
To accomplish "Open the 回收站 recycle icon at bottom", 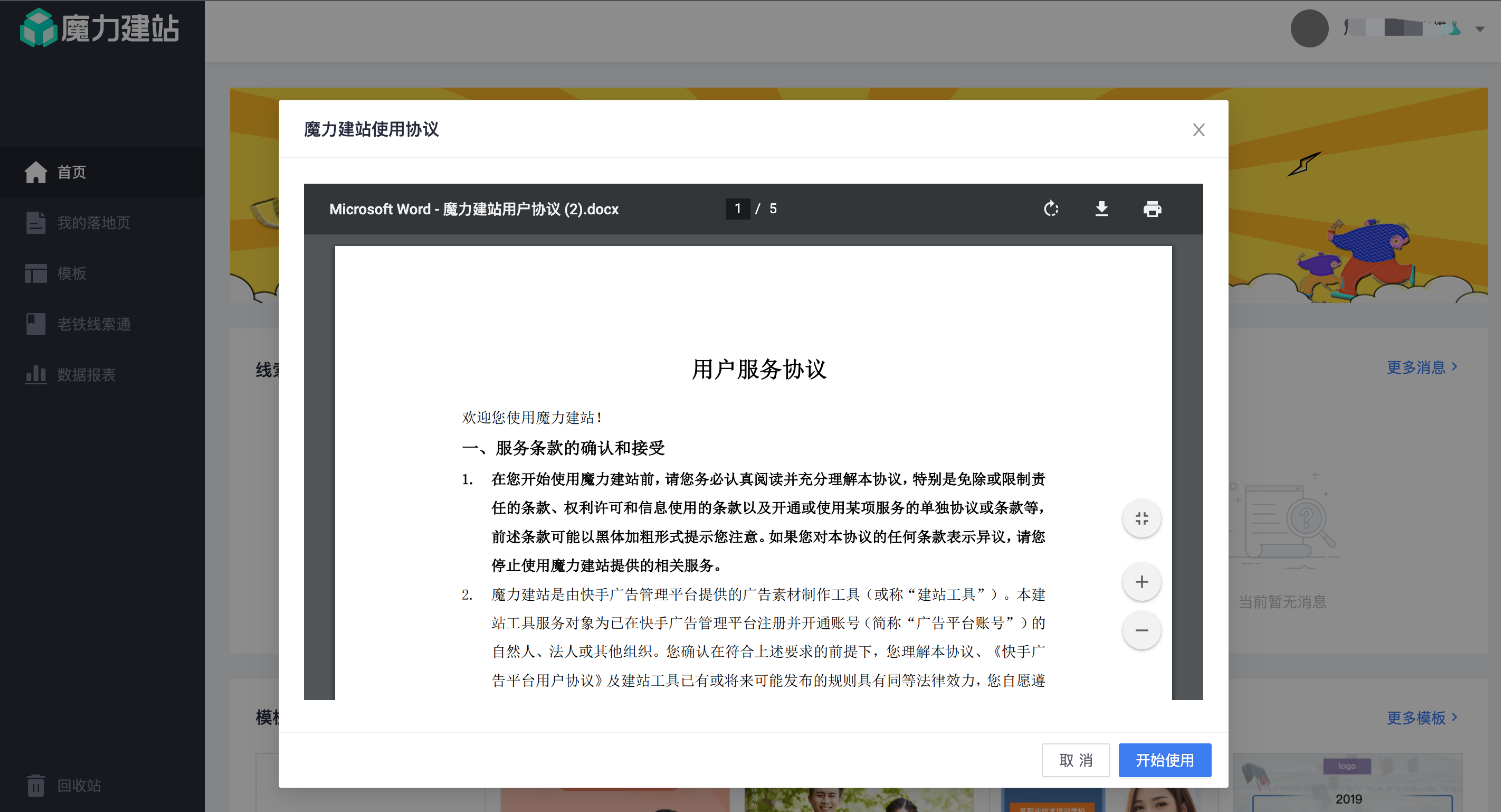I will click(36, 785).
